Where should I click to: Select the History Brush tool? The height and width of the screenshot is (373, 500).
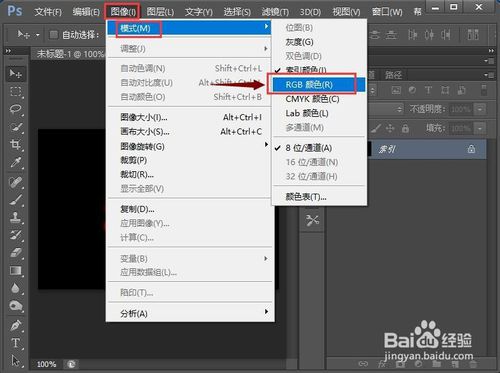(15, 235)
